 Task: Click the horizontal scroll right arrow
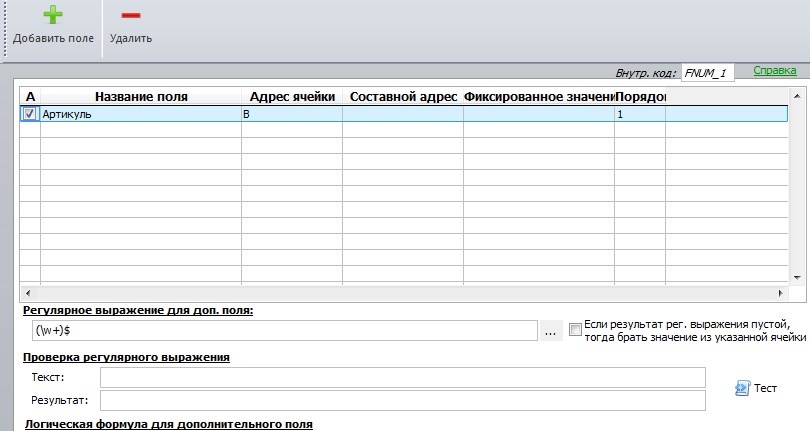(781, 293)
